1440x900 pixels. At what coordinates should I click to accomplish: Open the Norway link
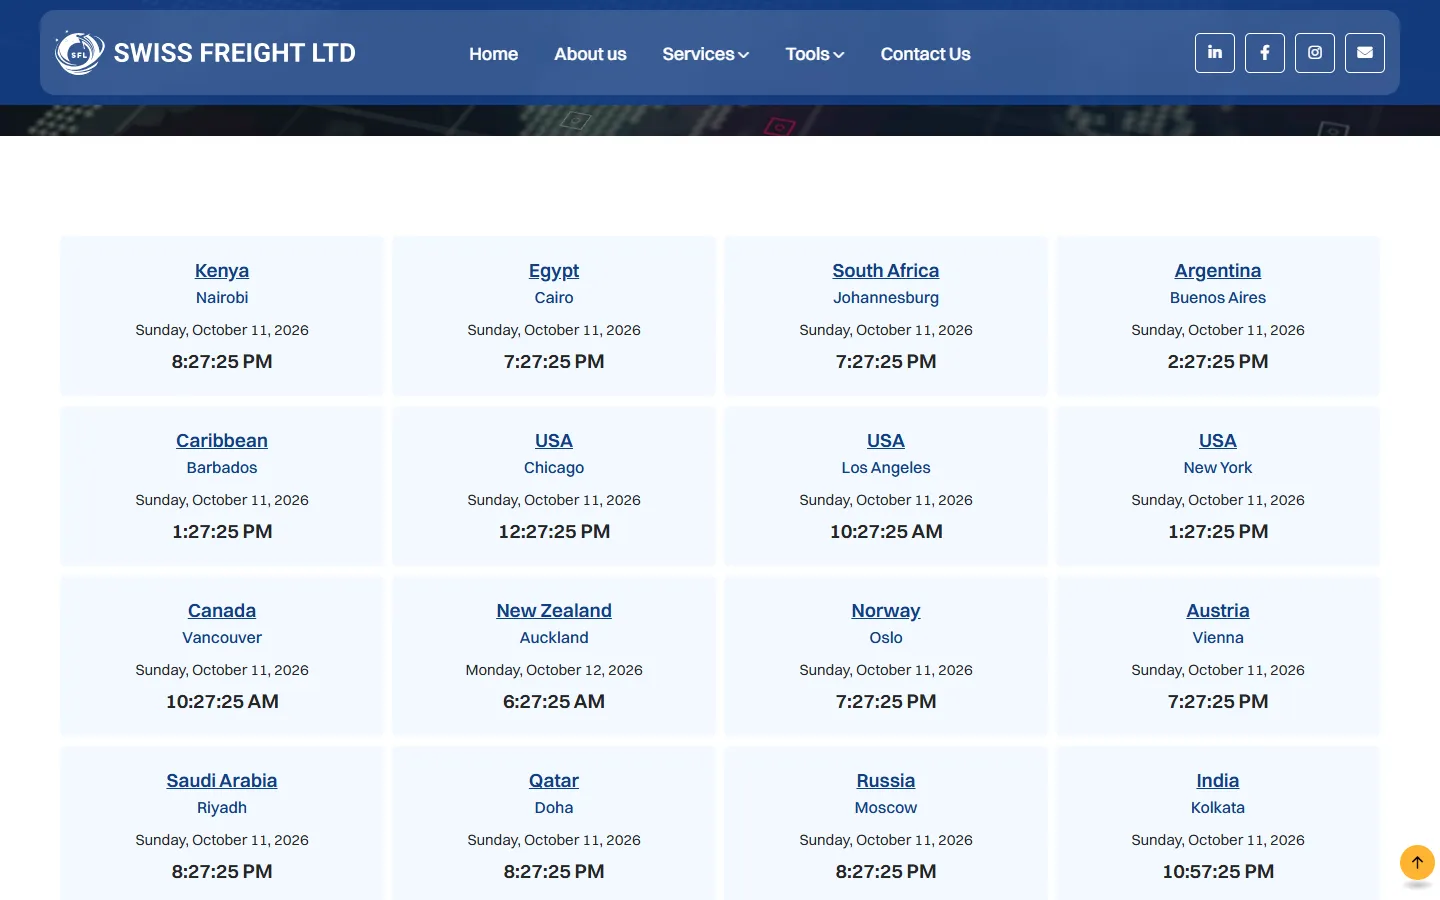[x=886, y=611]
